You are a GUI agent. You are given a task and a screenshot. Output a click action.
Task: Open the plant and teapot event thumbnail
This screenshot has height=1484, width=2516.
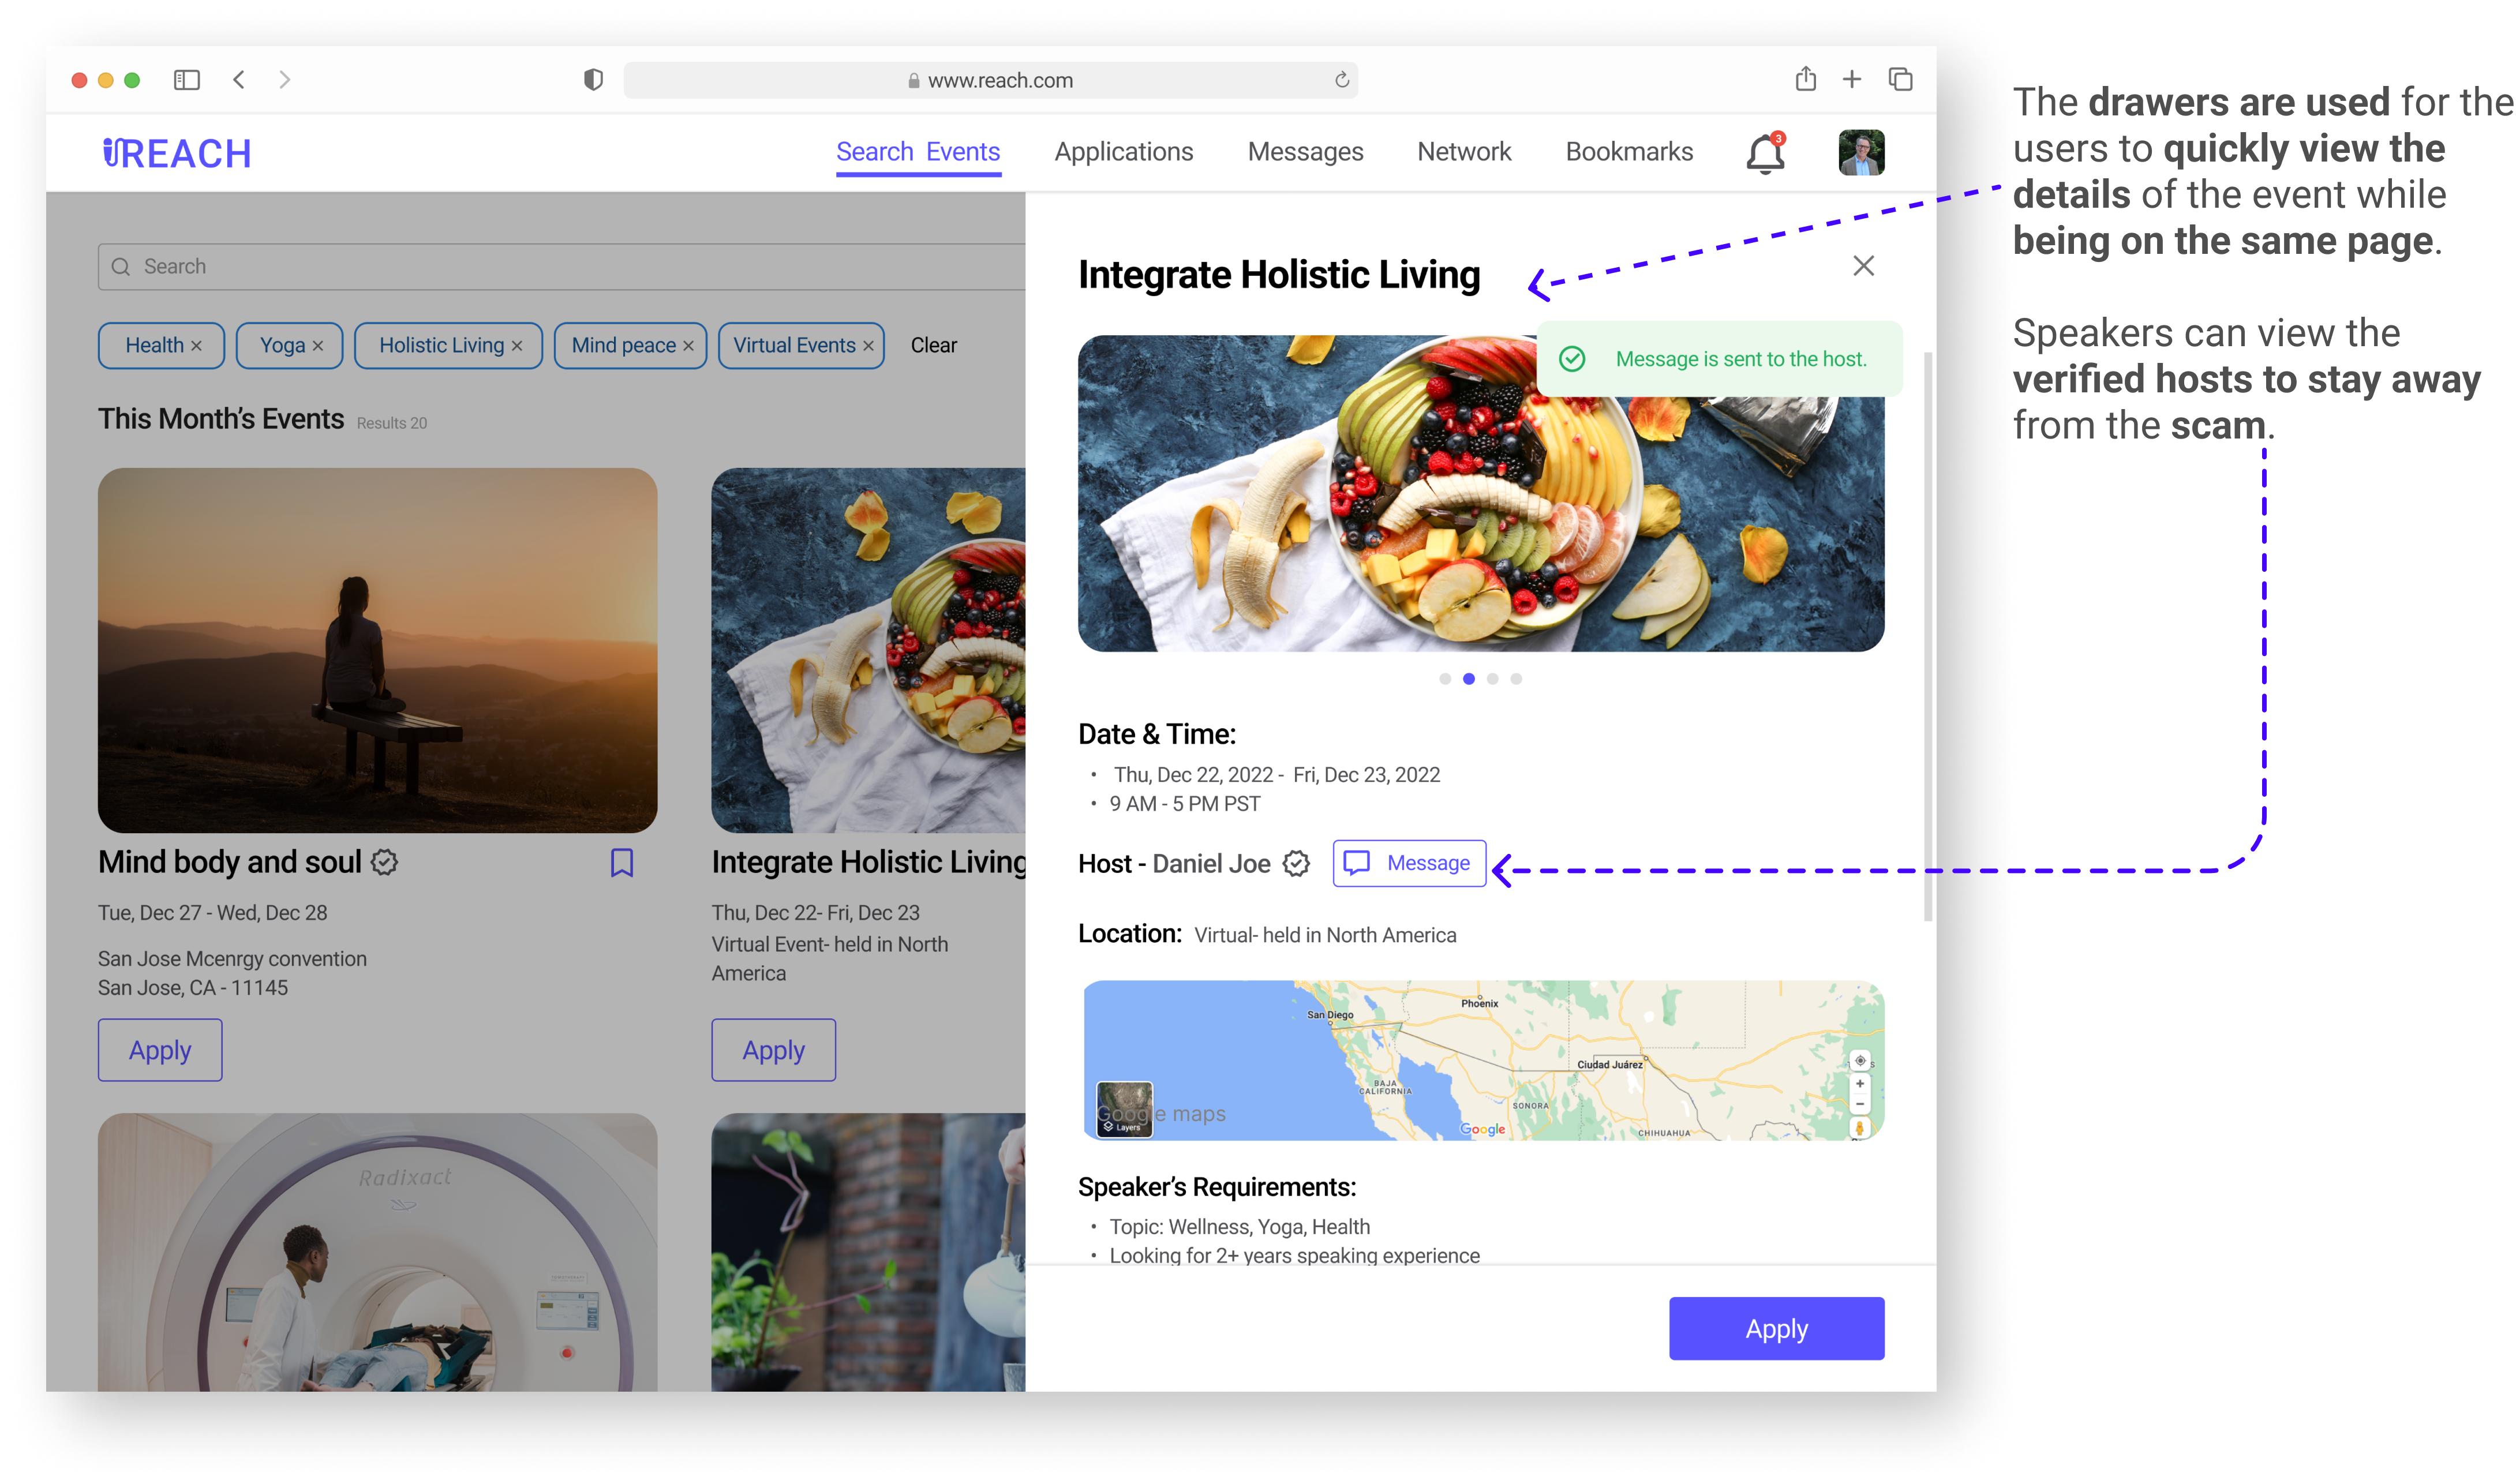coord(868,1252)
